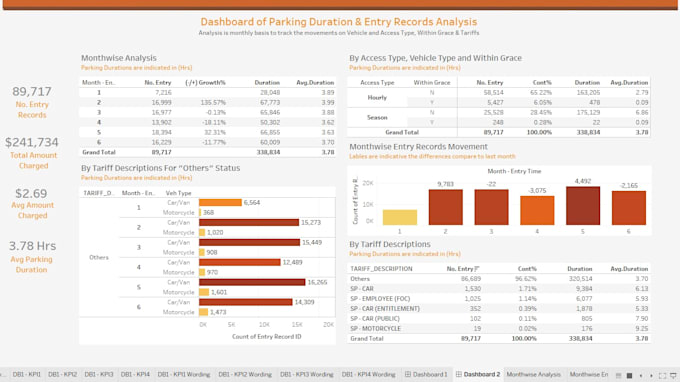Select the Hourly access type row label

coord(377,98)
